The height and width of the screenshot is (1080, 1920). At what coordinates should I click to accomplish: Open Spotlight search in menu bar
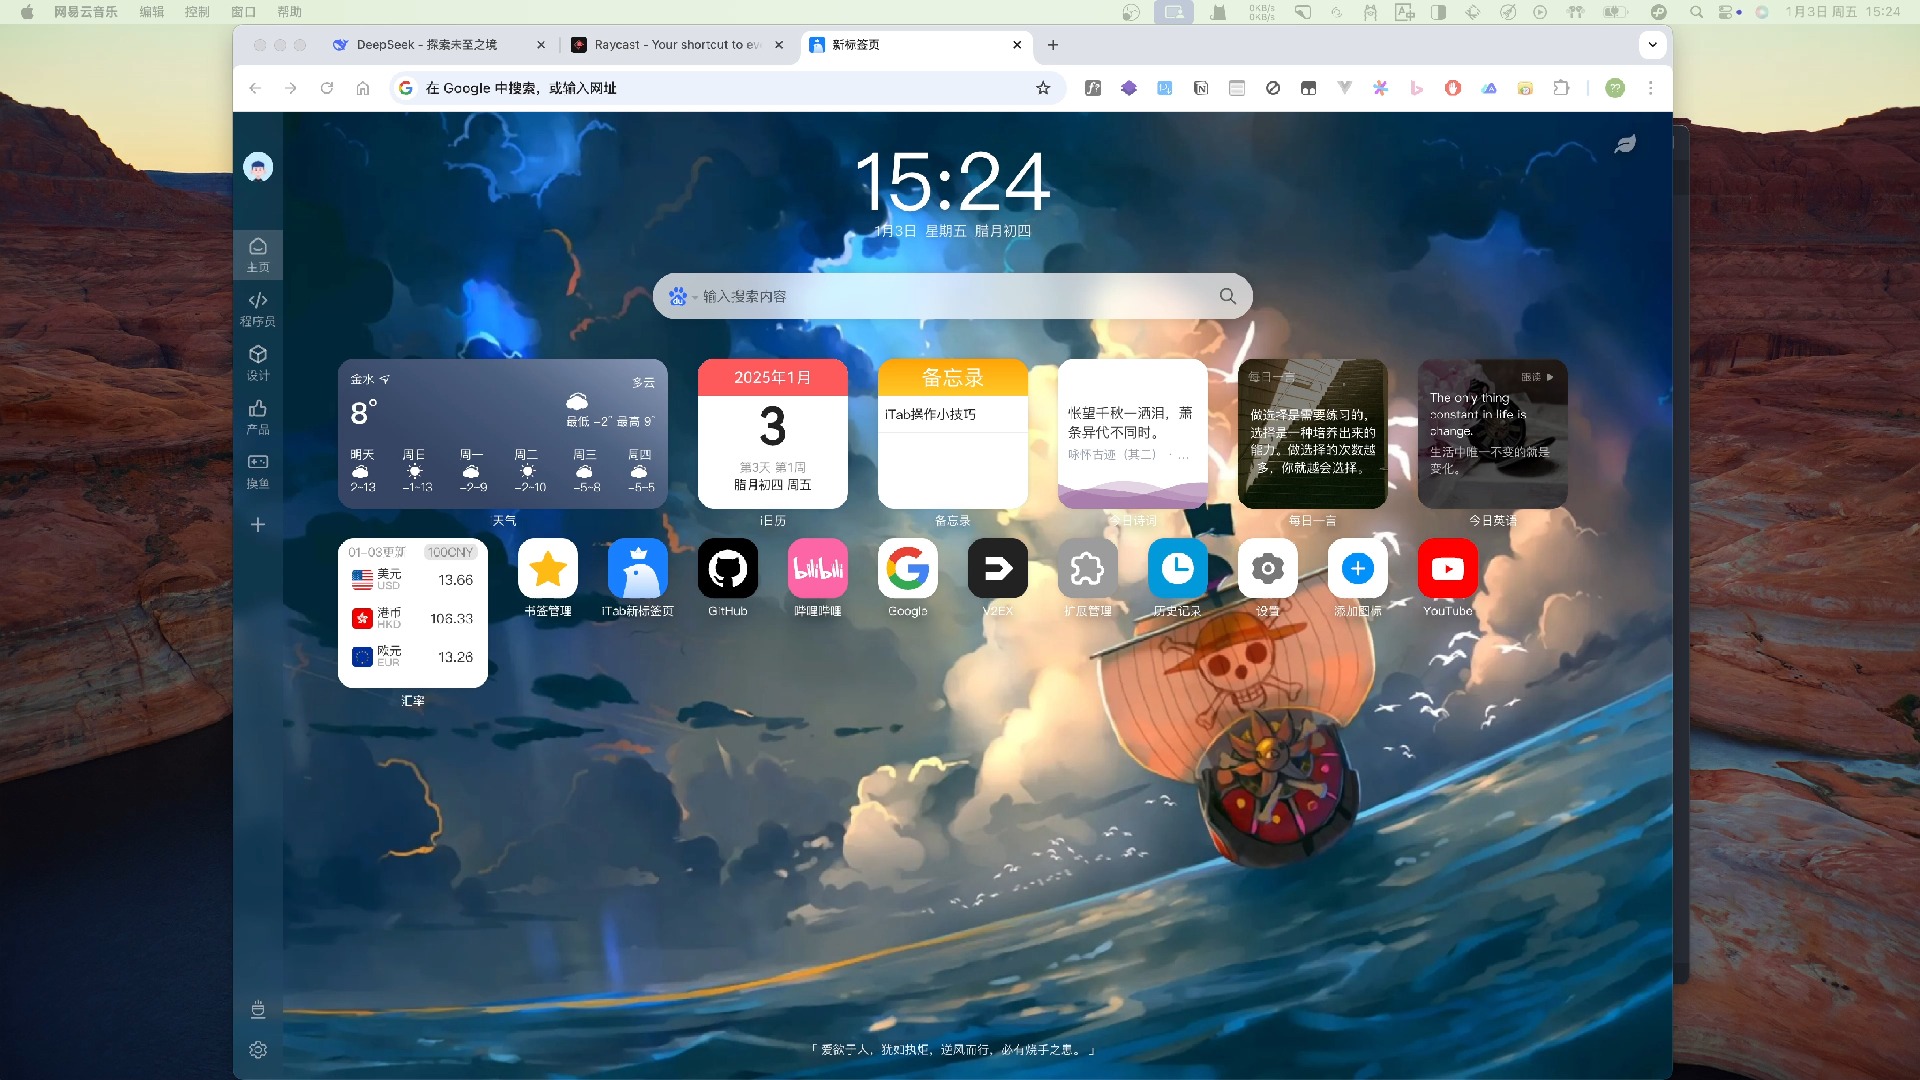[1696, 12]
